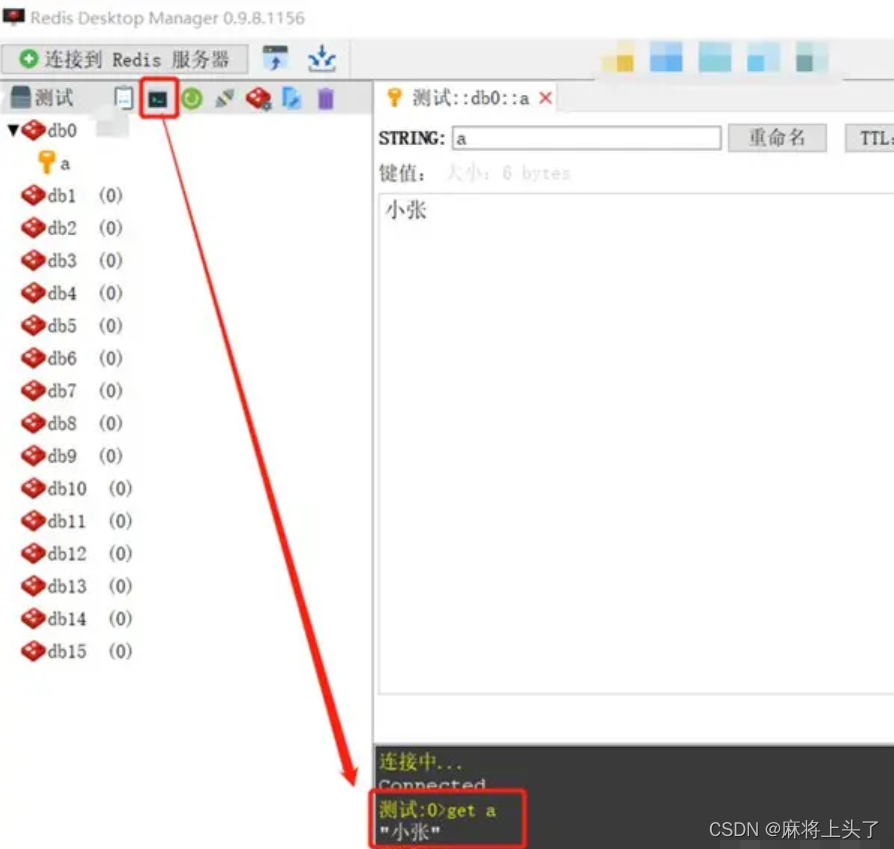Click the 连接中... console line
894x849 pixels.
click(x=420, y=761)
